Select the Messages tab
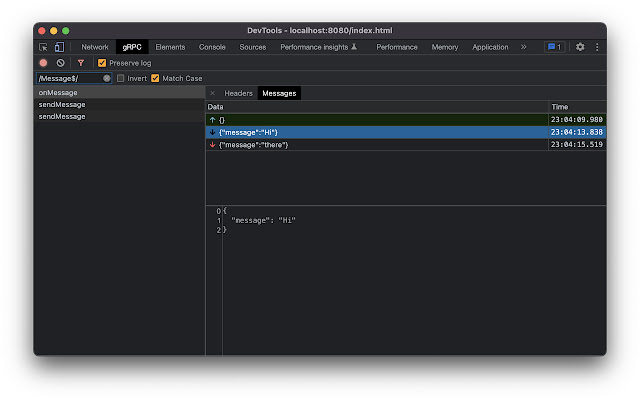The height and width of the screenshot is (400, 640). pos(279,93)
